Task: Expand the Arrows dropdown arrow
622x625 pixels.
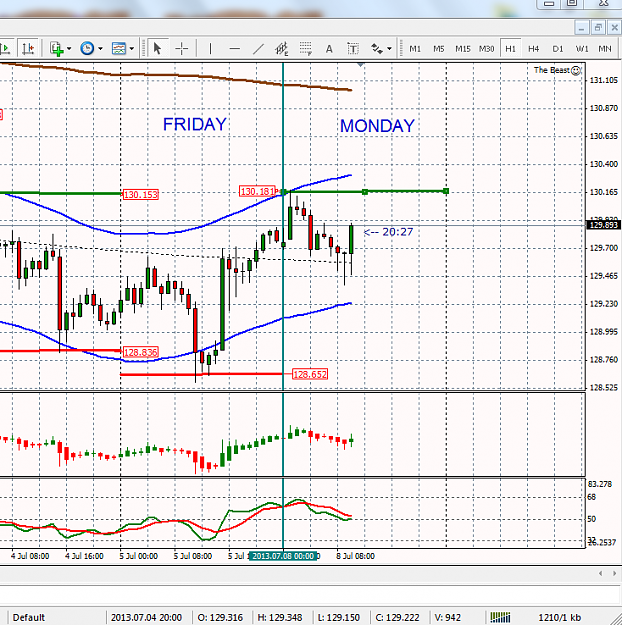Action: [390, 49]
